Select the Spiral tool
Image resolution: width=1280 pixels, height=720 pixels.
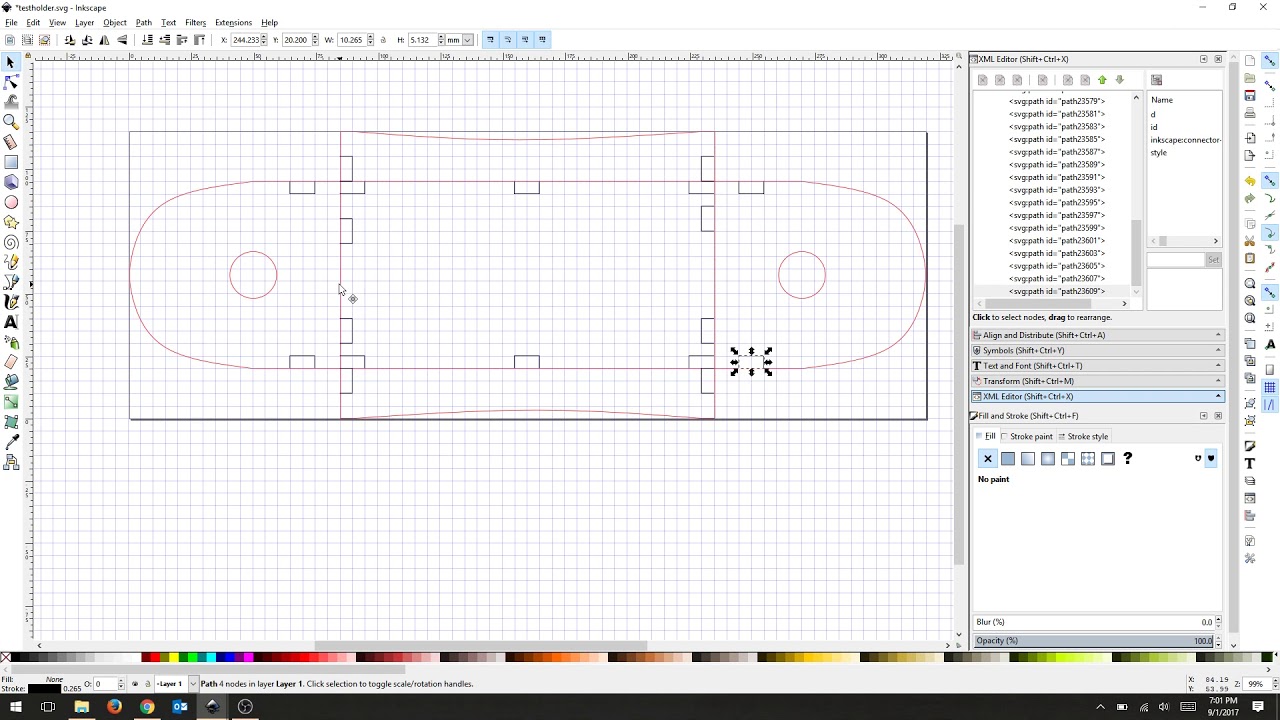click(11, 242)
